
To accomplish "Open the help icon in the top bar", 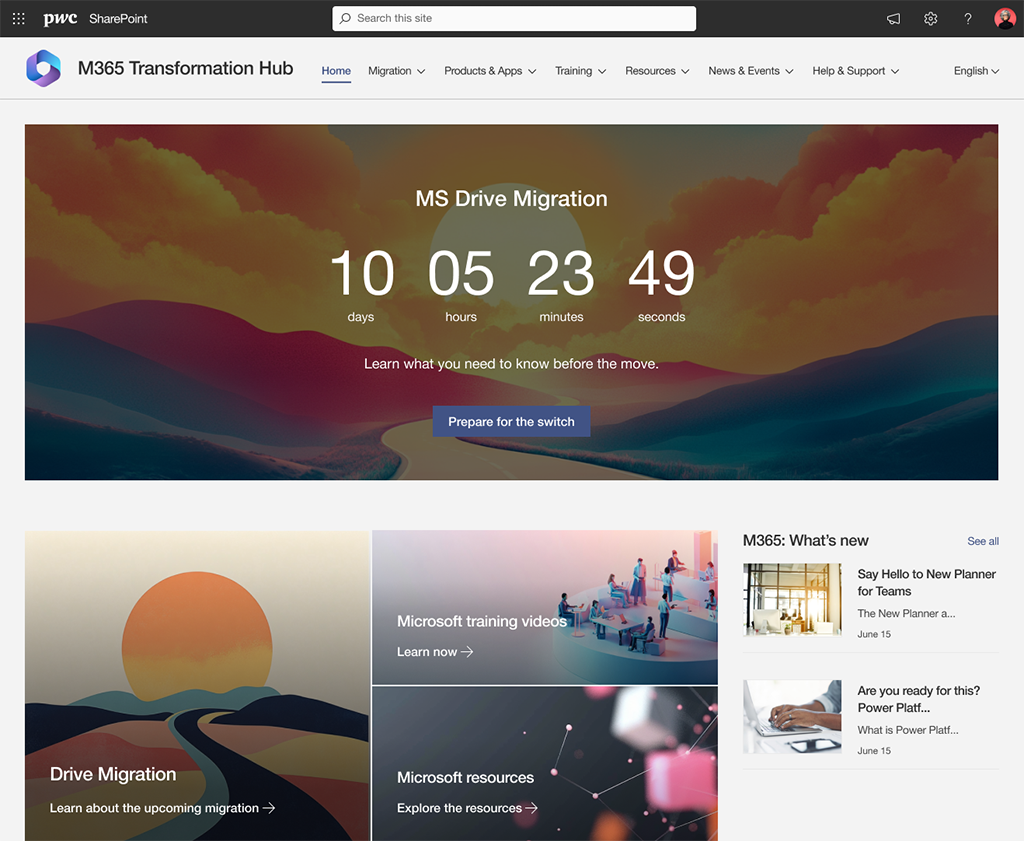I will tap(967, 18).
